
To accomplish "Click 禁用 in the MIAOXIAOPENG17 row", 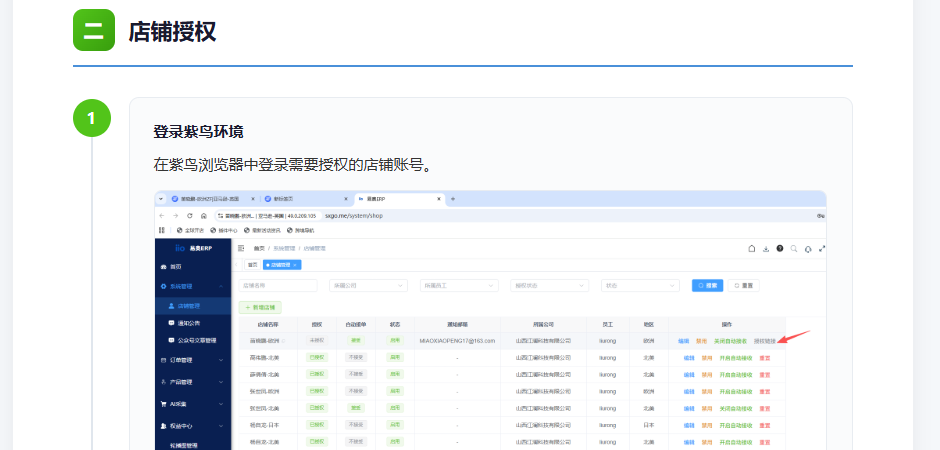I will coord(701,341).
